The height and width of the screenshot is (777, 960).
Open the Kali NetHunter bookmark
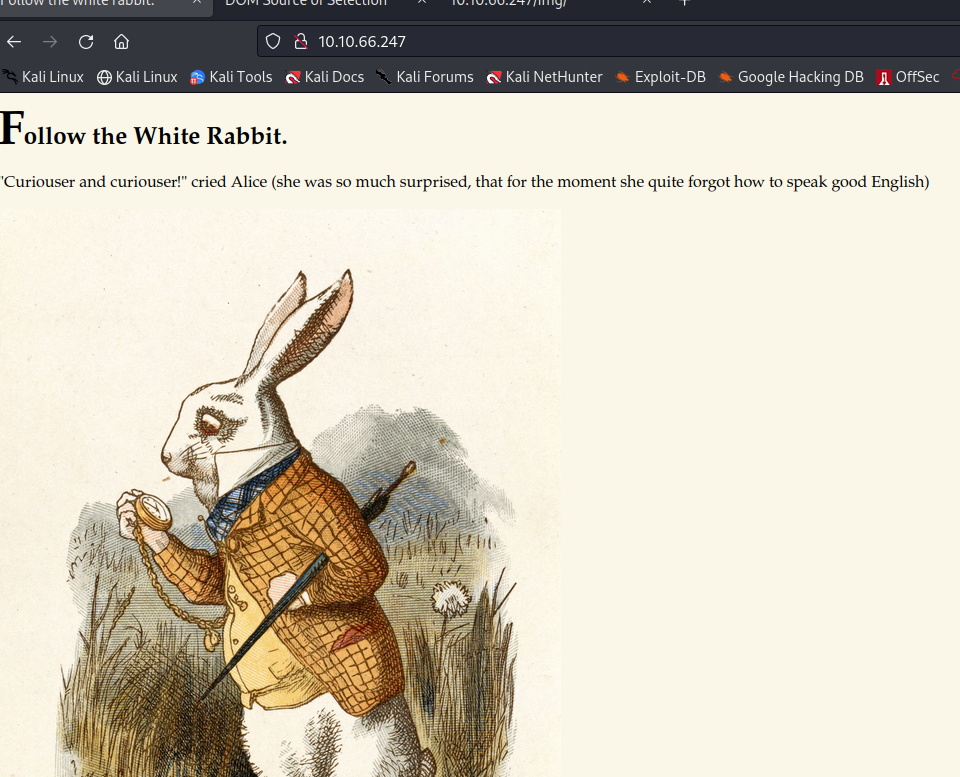tap(544, 77)
